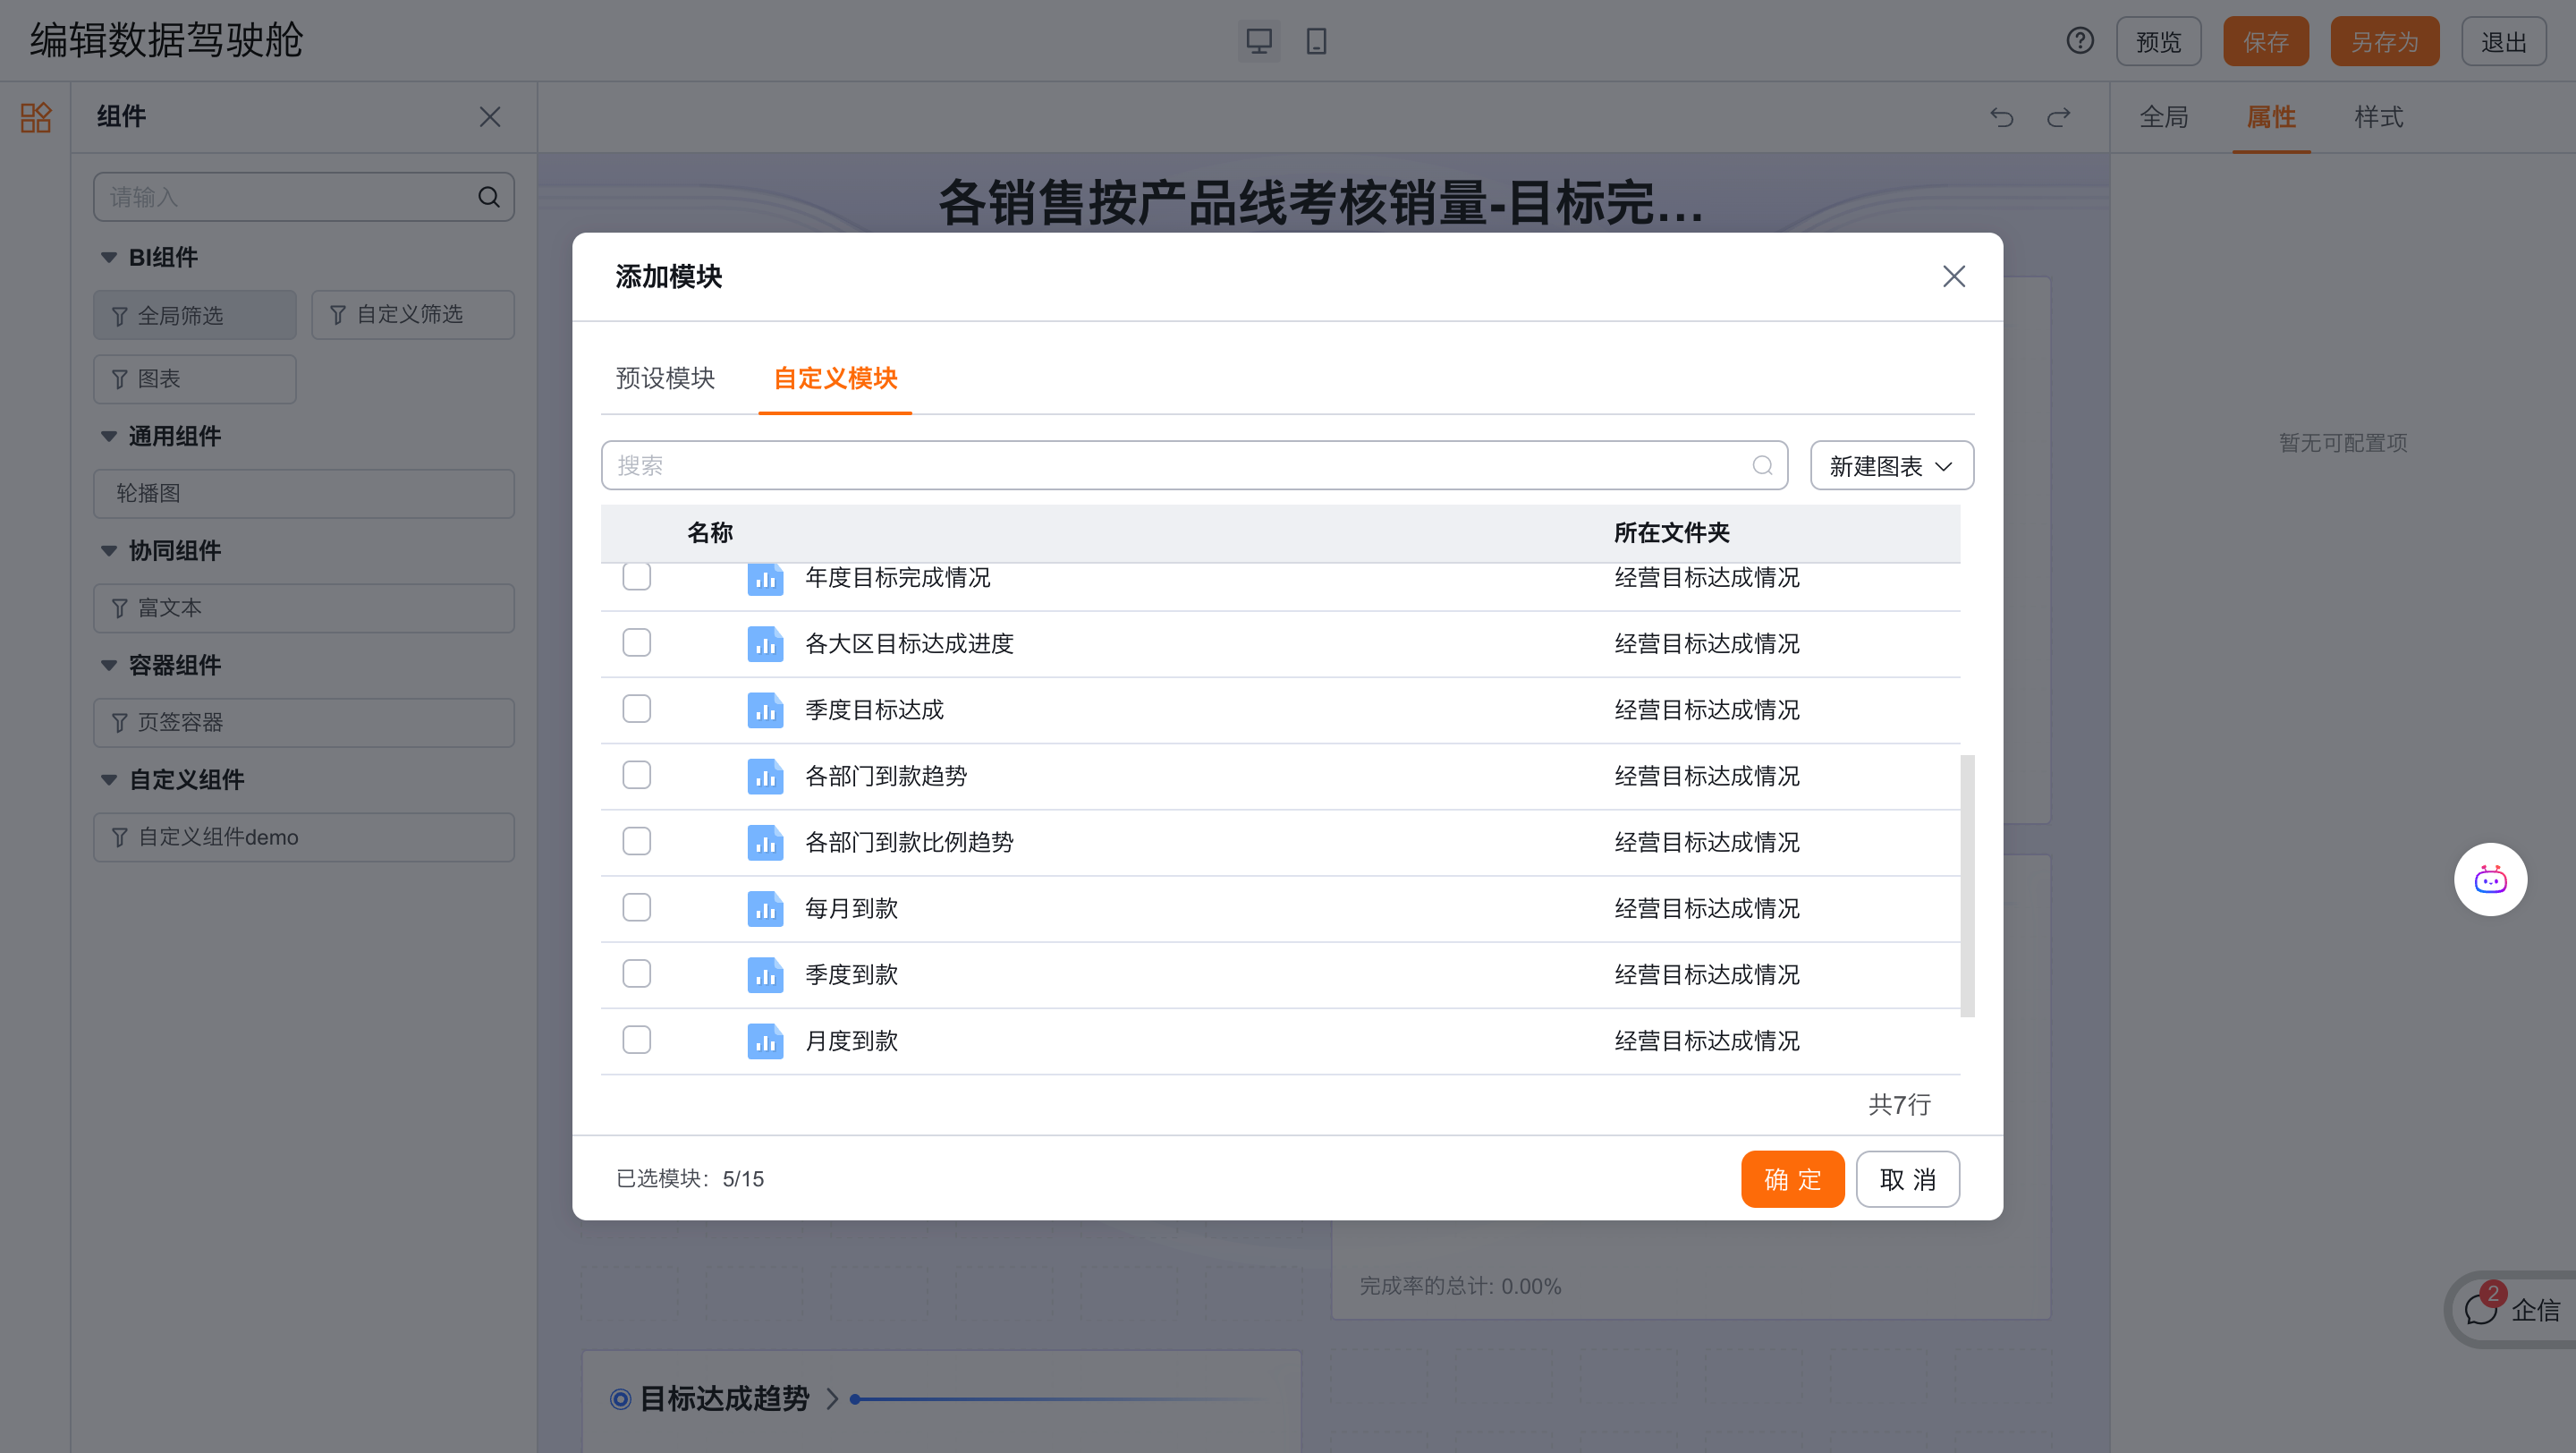Tick the 每月到款 checkbox
This screenshot has width=2576, height=1453.
pyautogui.click(x=636, y=908)
